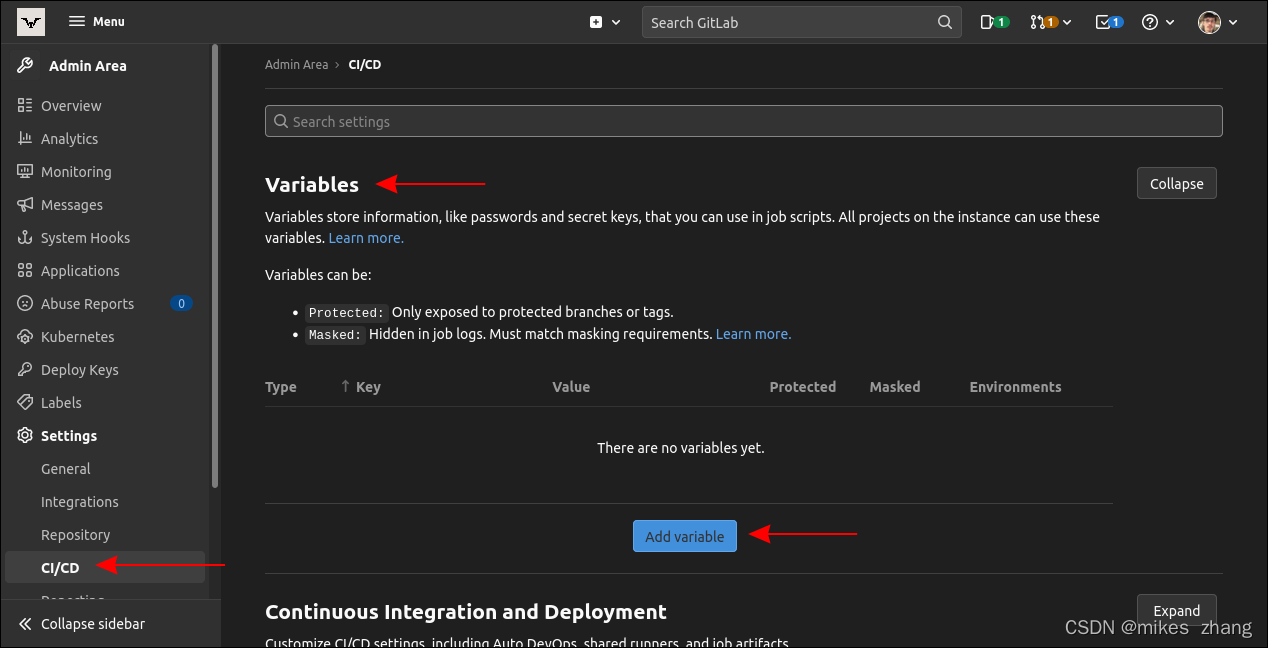Screen dimensions: 1268x648
Task: Open the Labels section in sidebar
Action: 62,402
